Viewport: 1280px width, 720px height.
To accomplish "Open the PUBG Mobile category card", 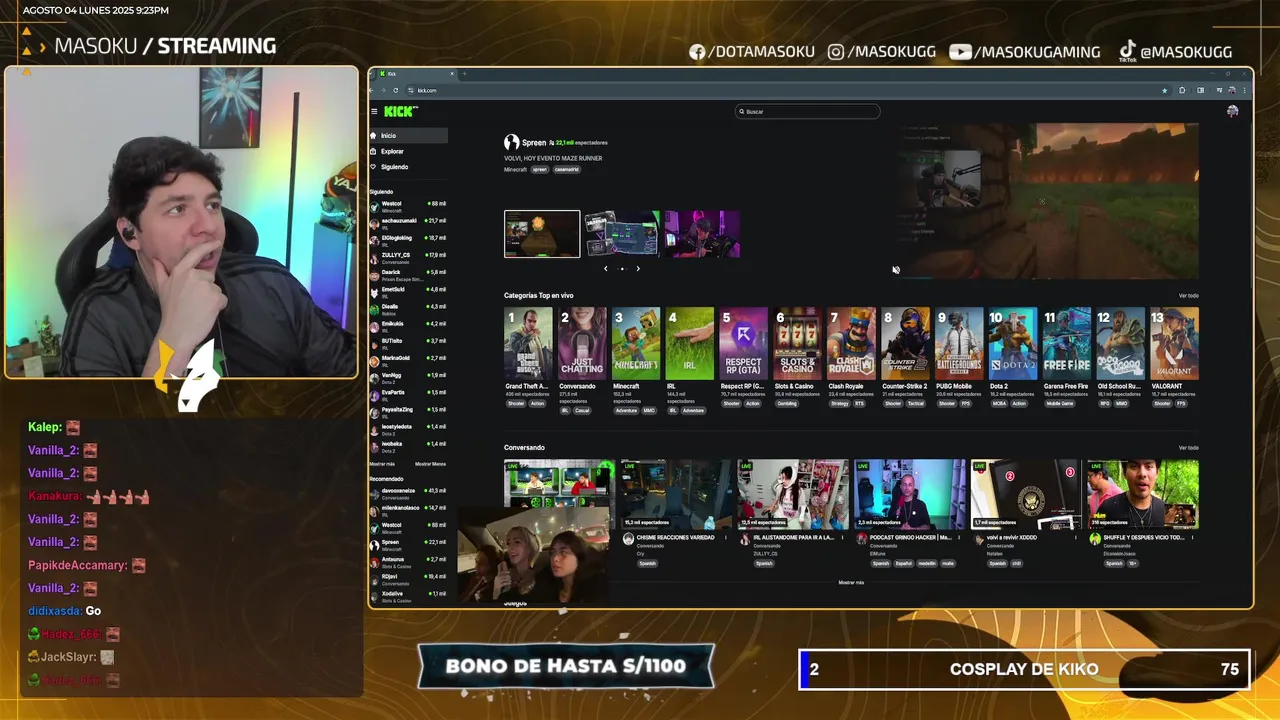I will [x=960, y=344].
